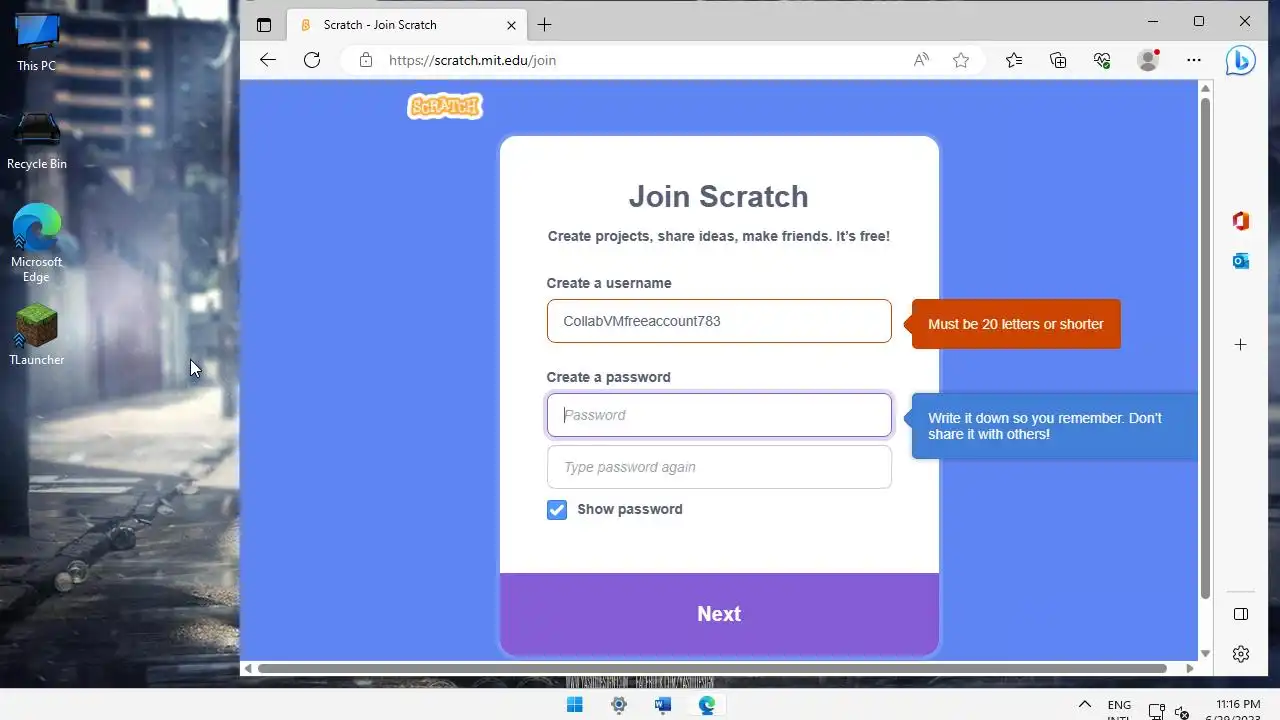
Task: Switch to Edge on the taskbar
Action: [x=707, y=705]
